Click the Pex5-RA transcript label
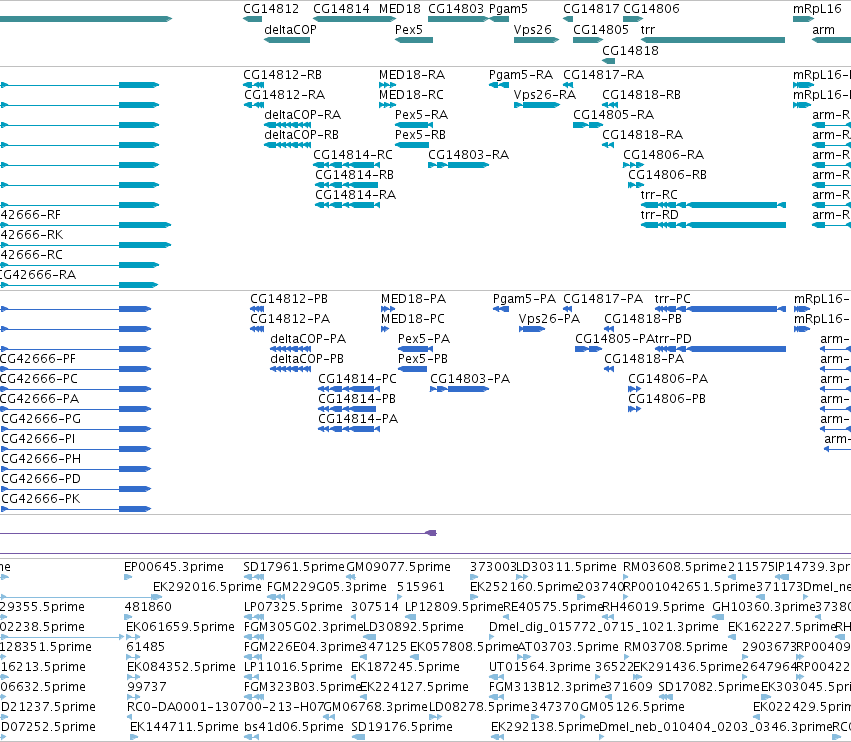 point(421,115)
